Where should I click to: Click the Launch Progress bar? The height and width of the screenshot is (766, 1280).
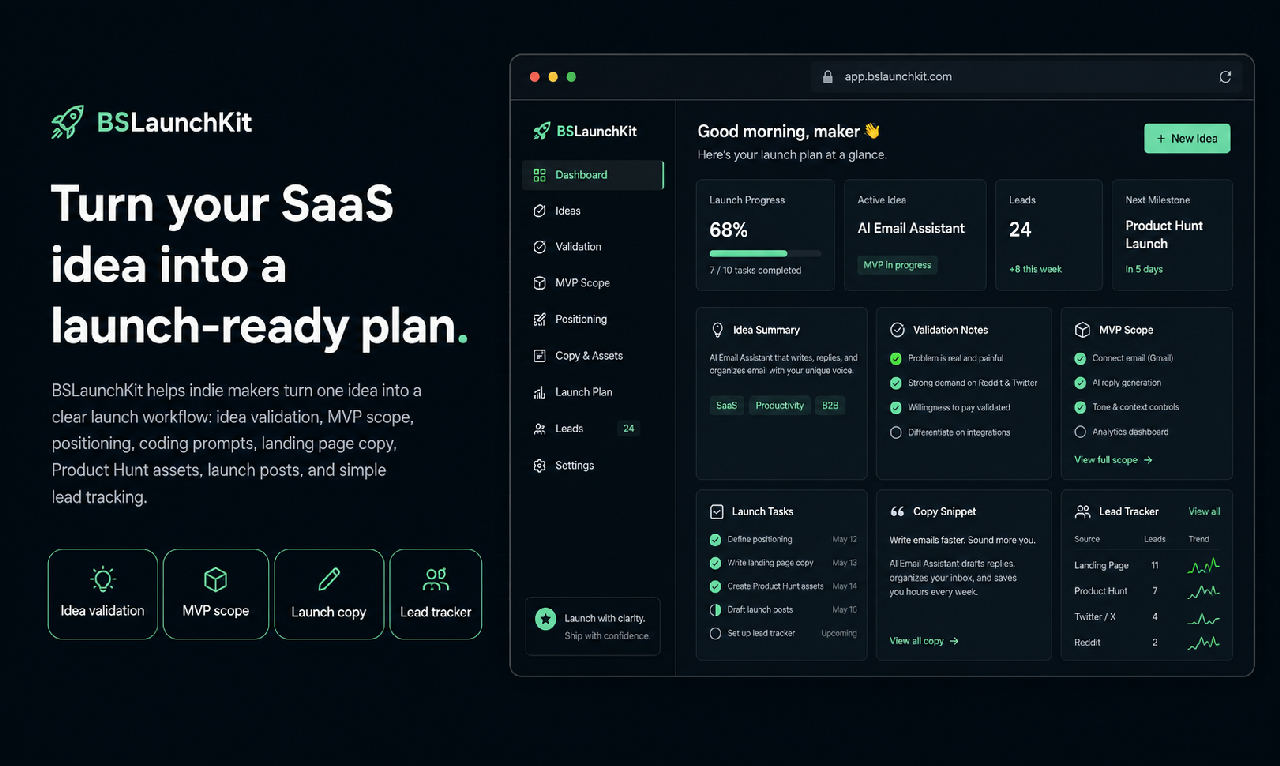[x=765, y=253]
